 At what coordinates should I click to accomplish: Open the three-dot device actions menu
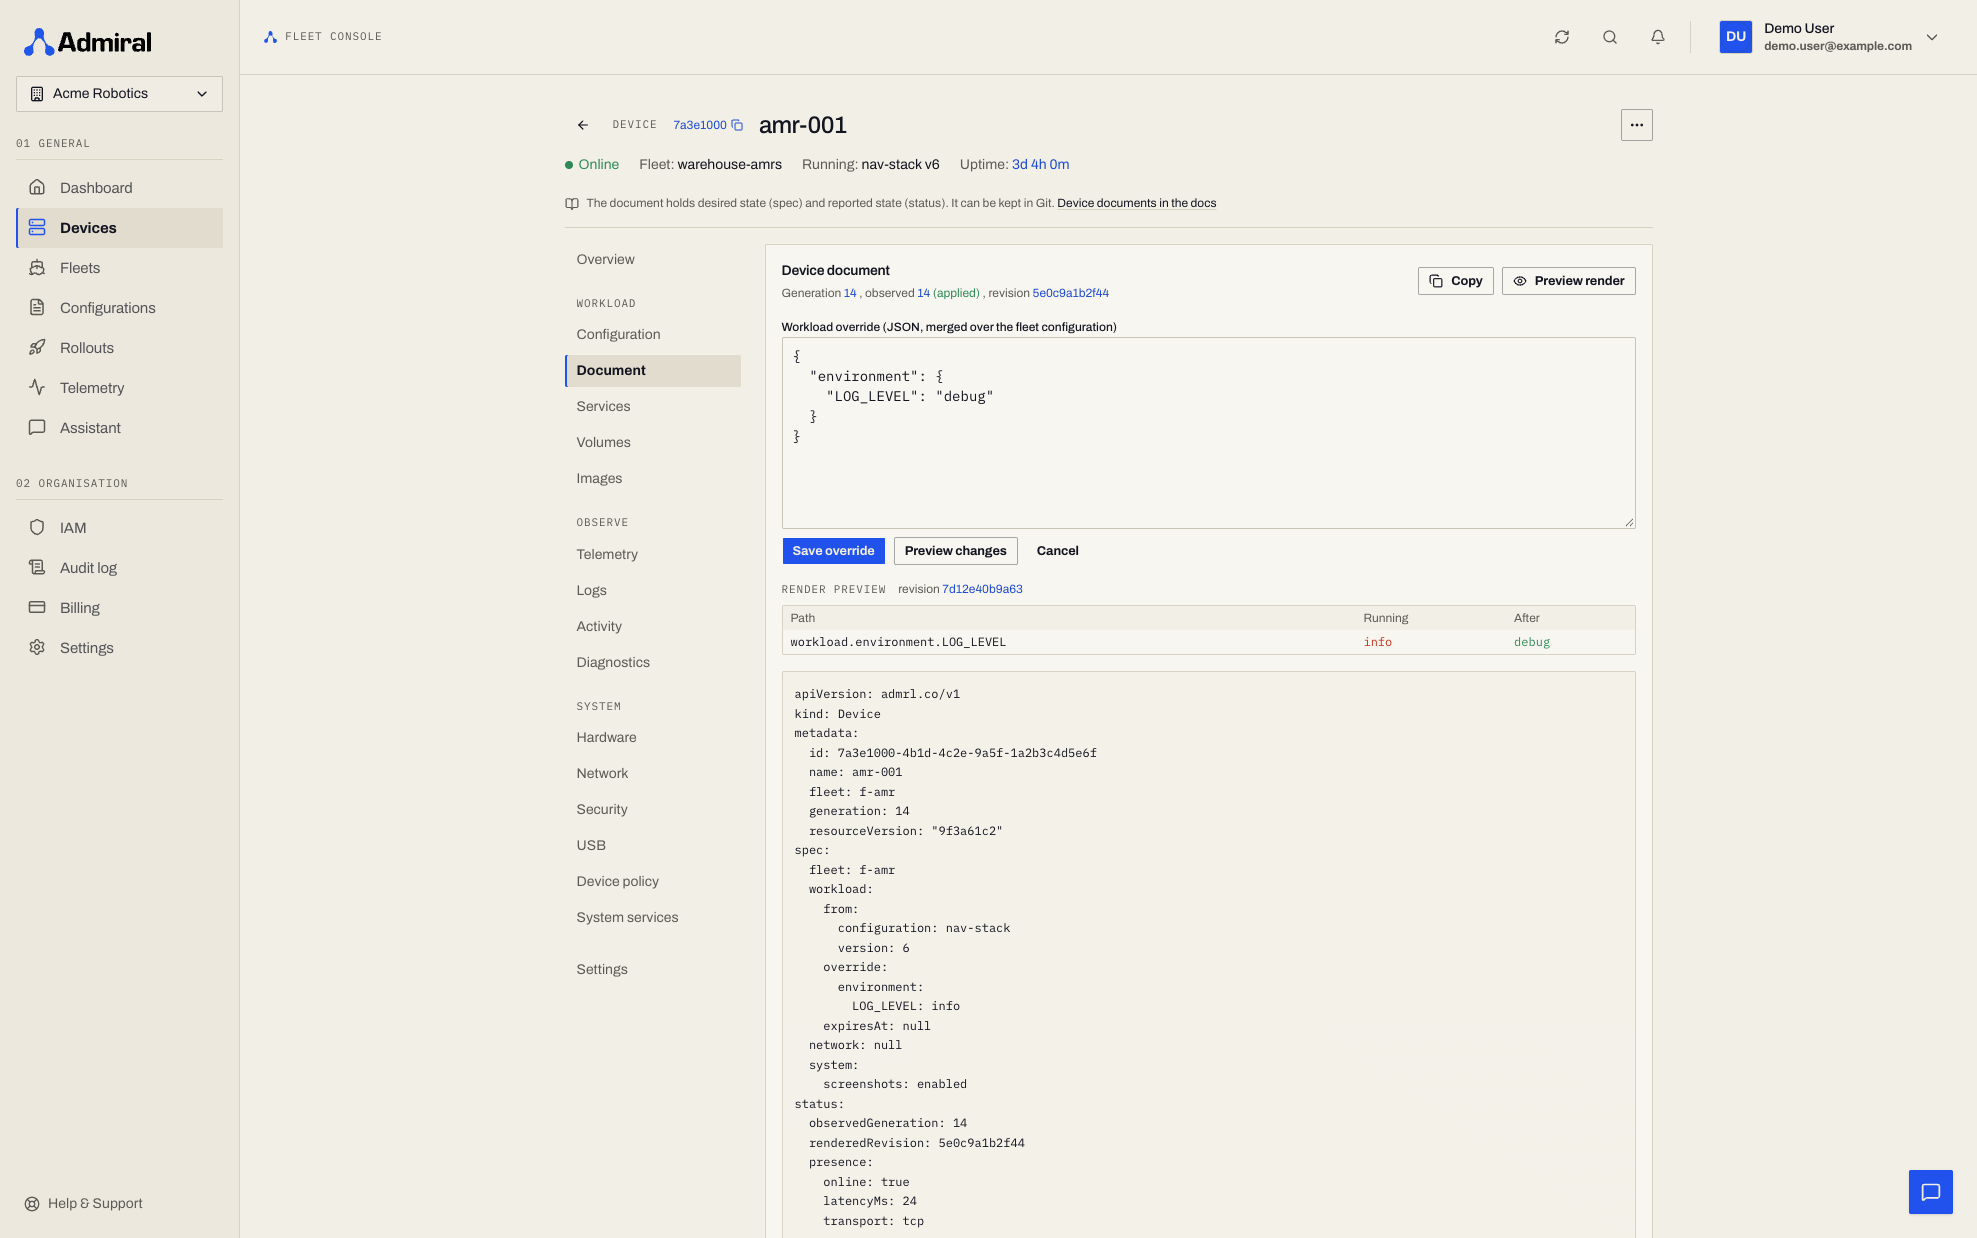pos(1636,125)
